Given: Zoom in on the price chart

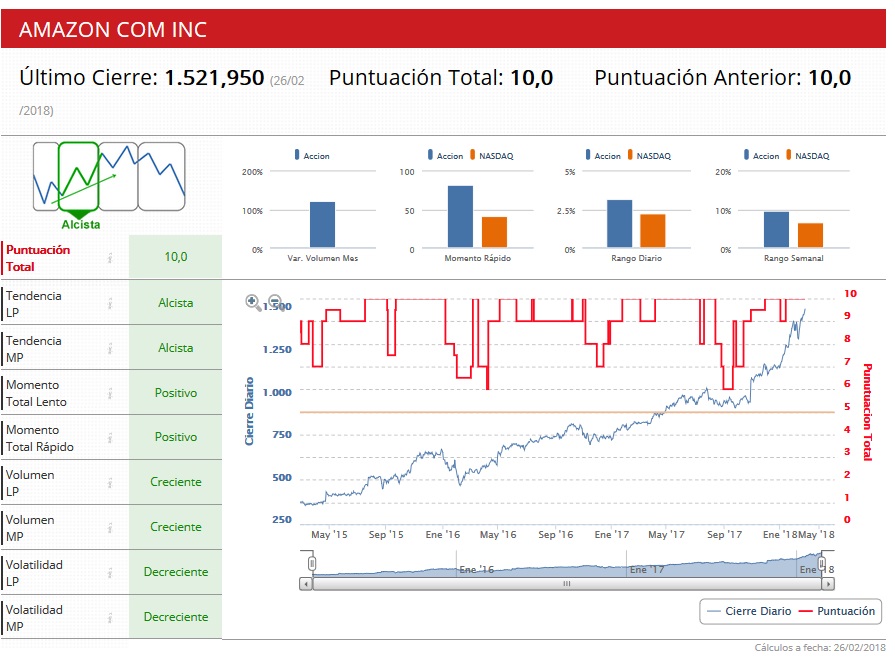Looking at the screenshot, I should point(253,301).
